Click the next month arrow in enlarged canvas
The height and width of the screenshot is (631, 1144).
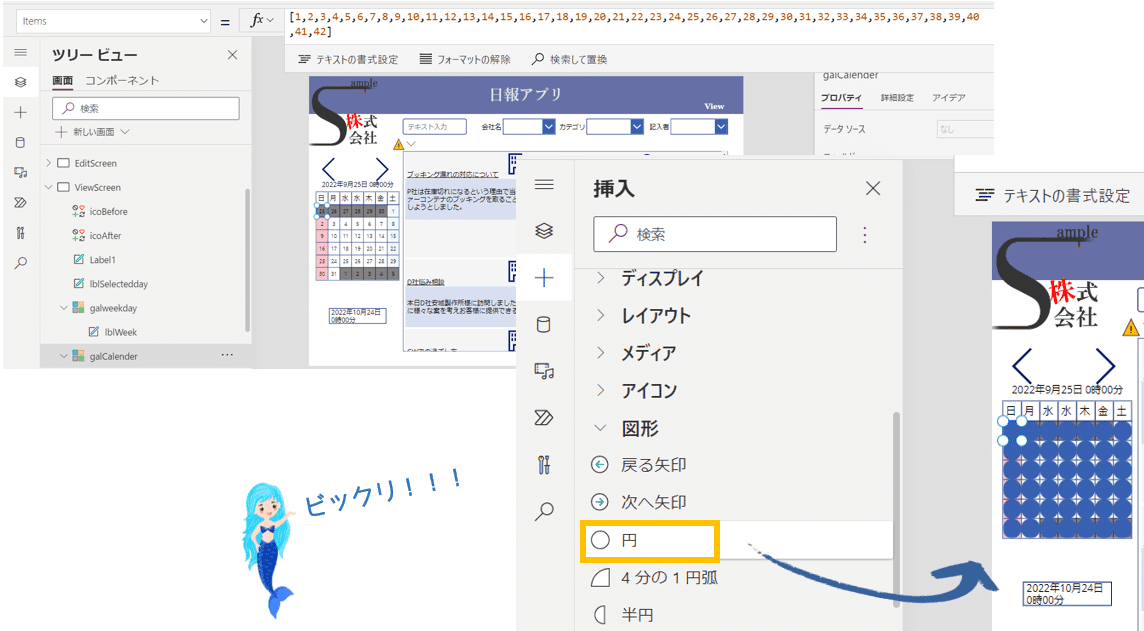1105,365
